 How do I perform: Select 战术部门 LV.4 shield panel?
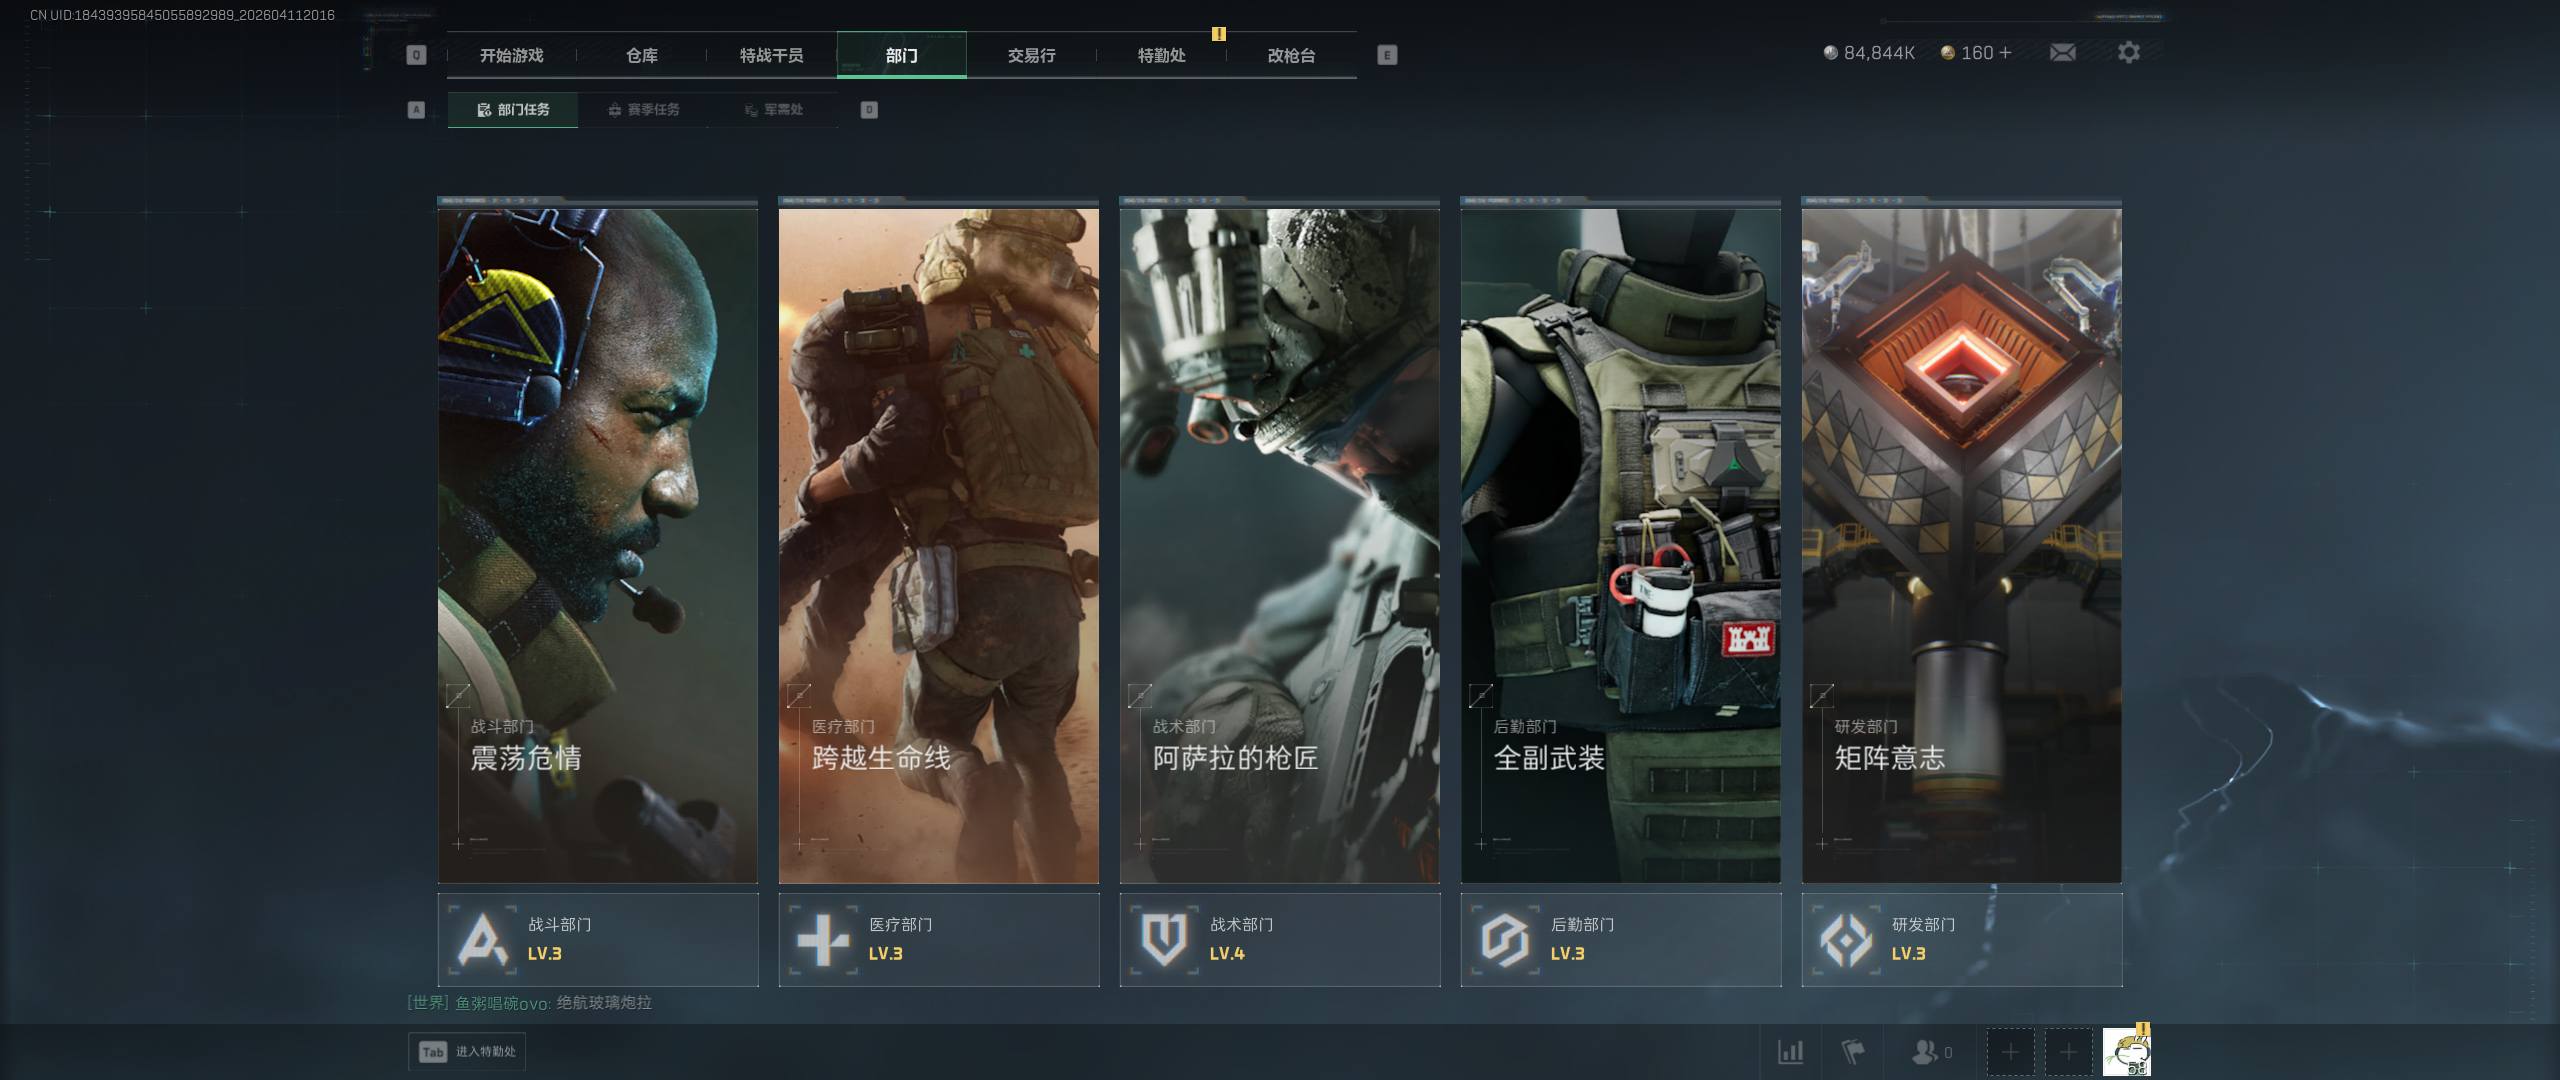(1279, 940)
